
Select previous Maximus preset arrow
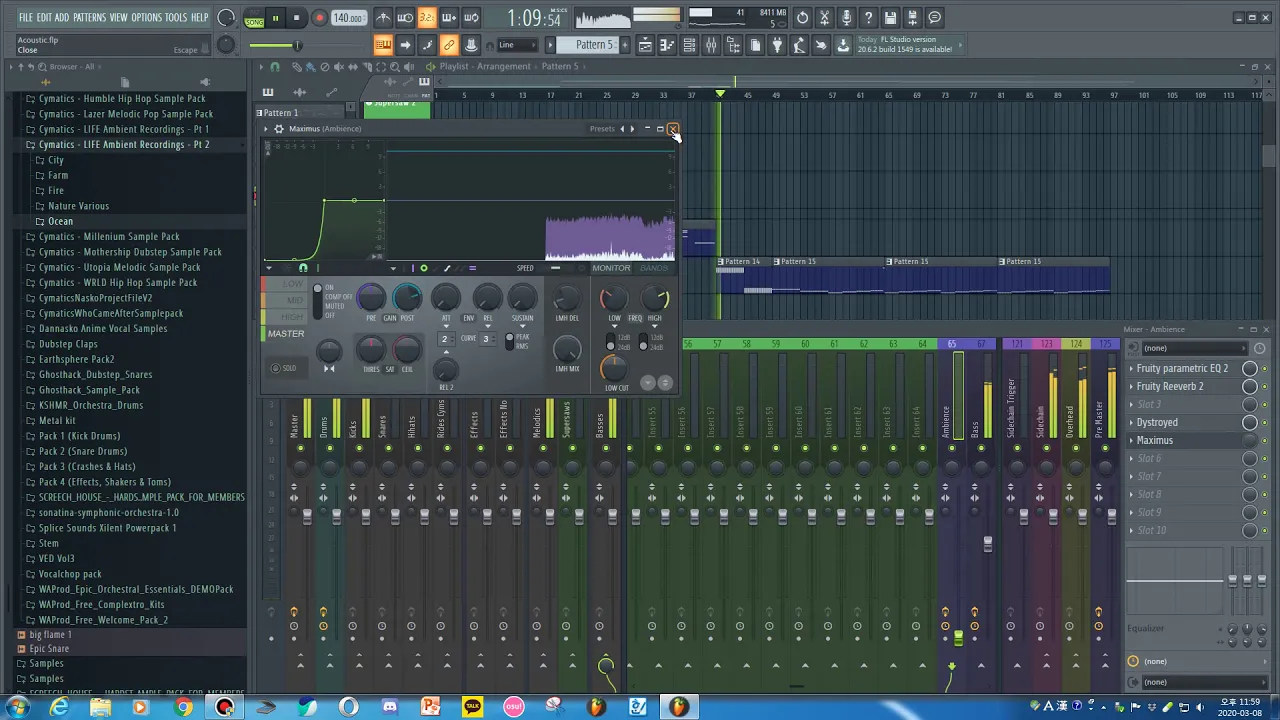pos(622,129)
